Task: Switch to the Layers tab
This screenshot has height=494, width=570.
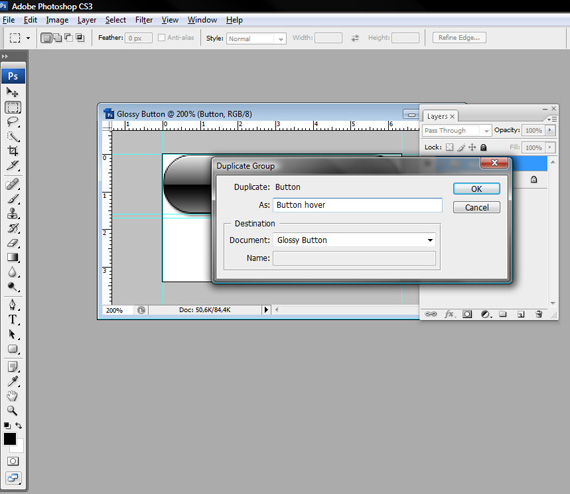Action: [441, 116]
